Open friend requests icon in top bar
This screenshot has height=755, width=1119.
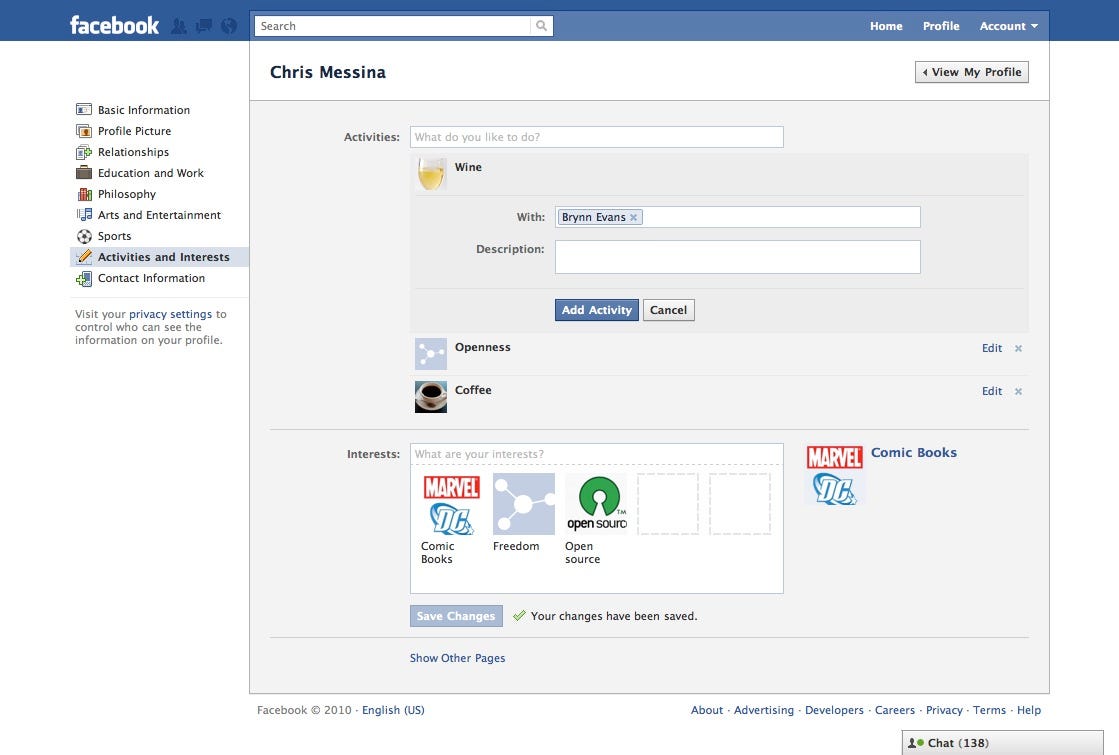point(179,26)
